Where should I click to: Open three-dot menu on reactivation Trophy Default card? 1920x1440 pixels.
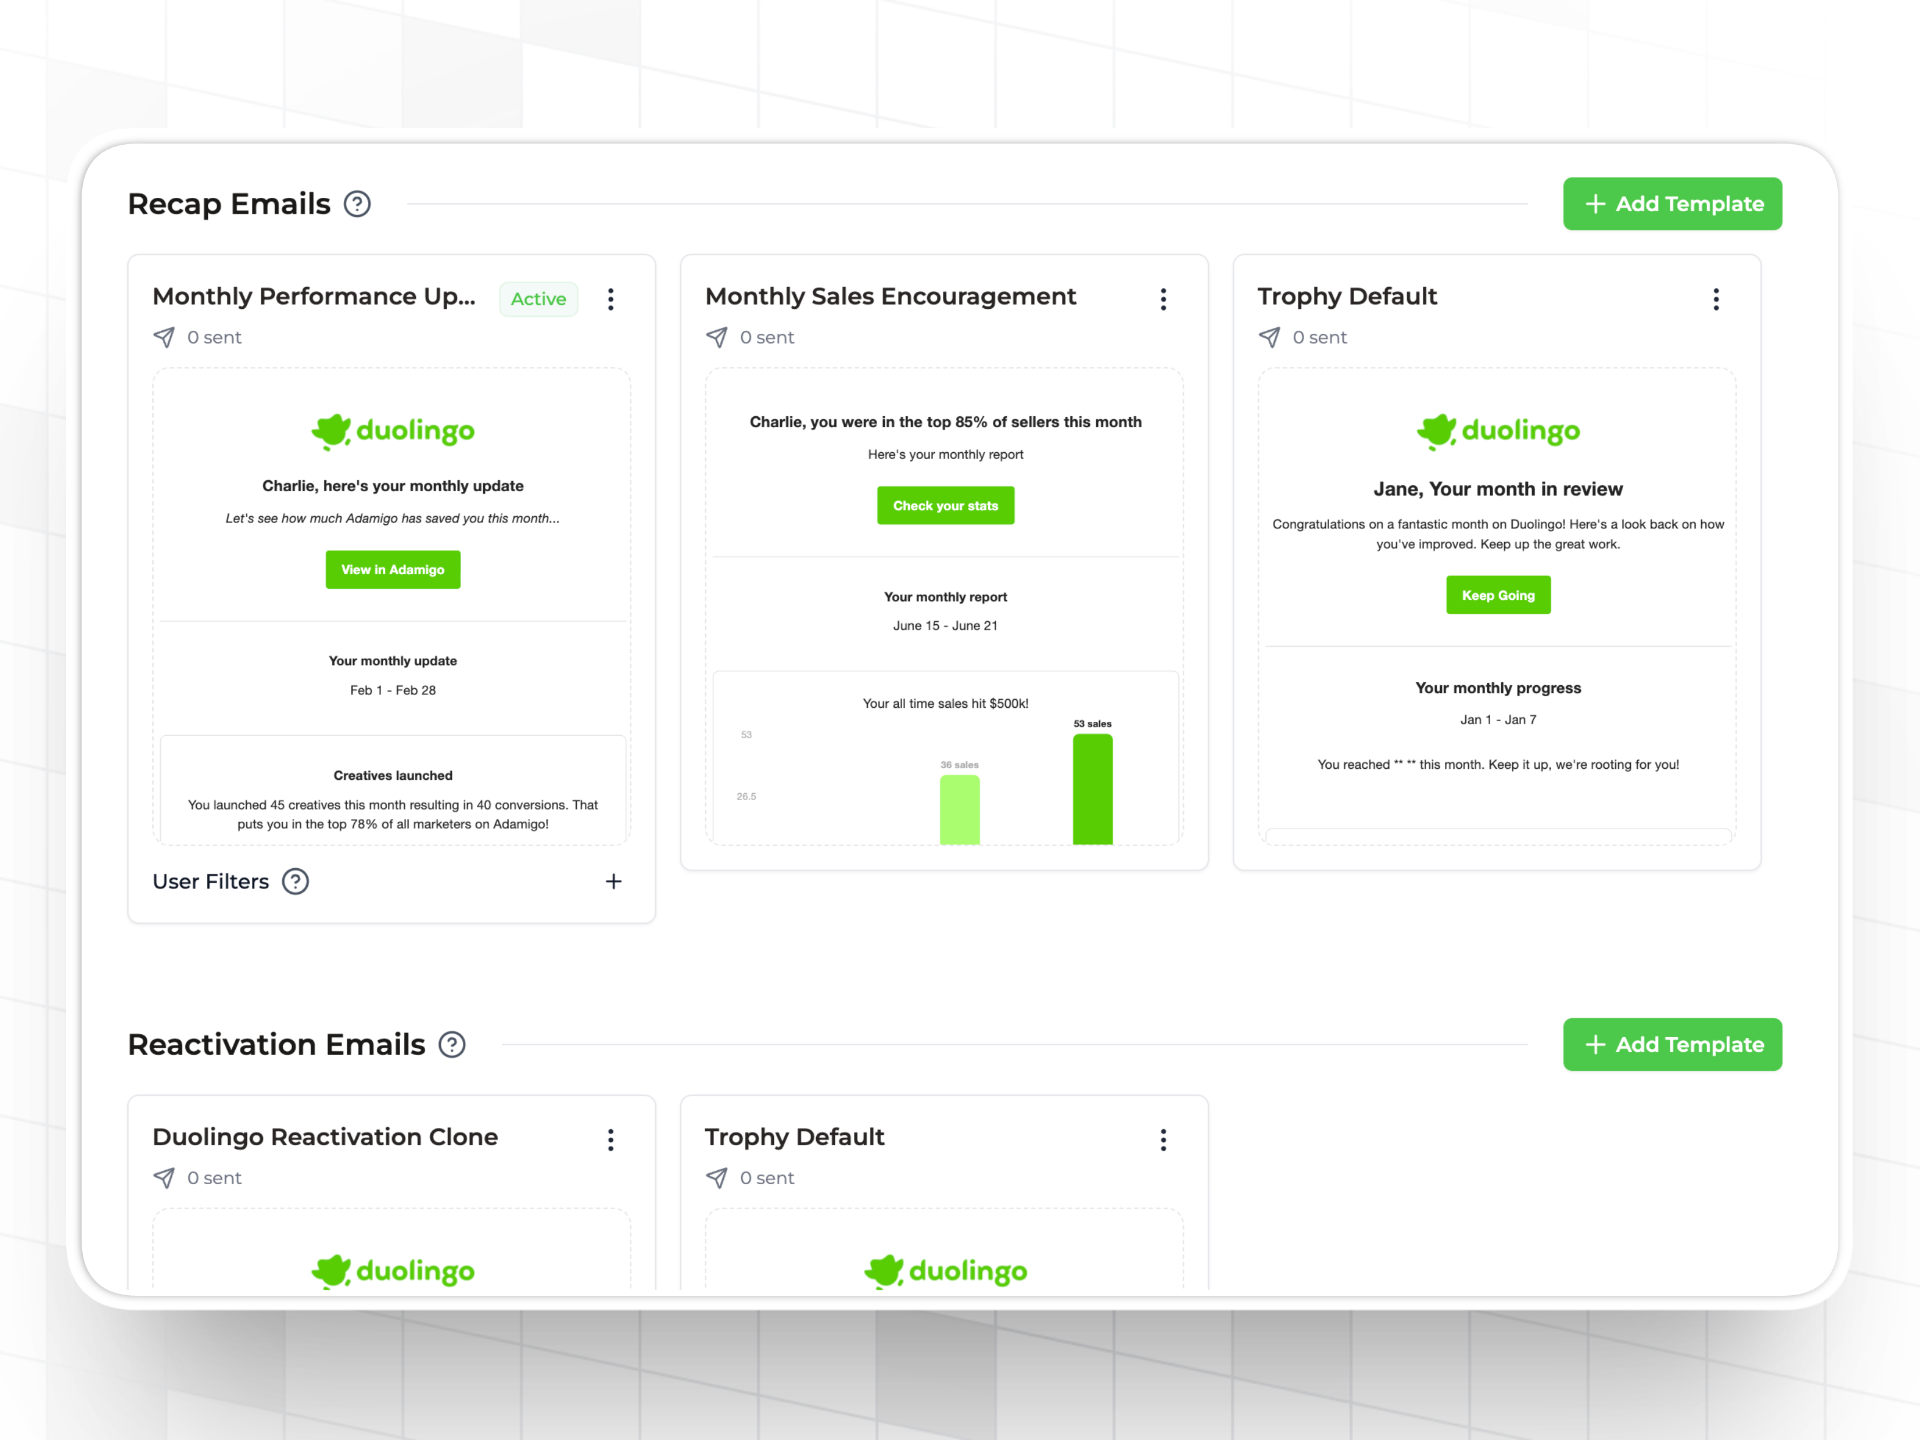1163,1140
